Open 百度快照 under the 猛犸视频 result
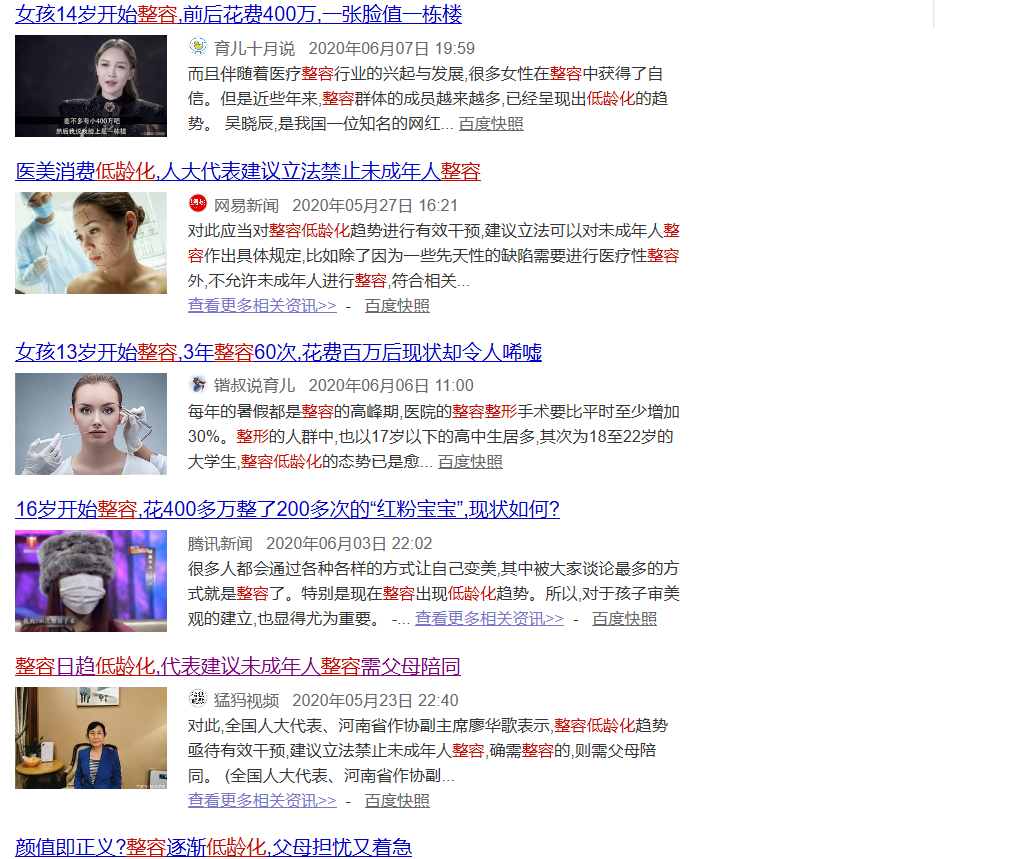The image size is (1021, 859). pyautogui.click(x=397, y=800)
